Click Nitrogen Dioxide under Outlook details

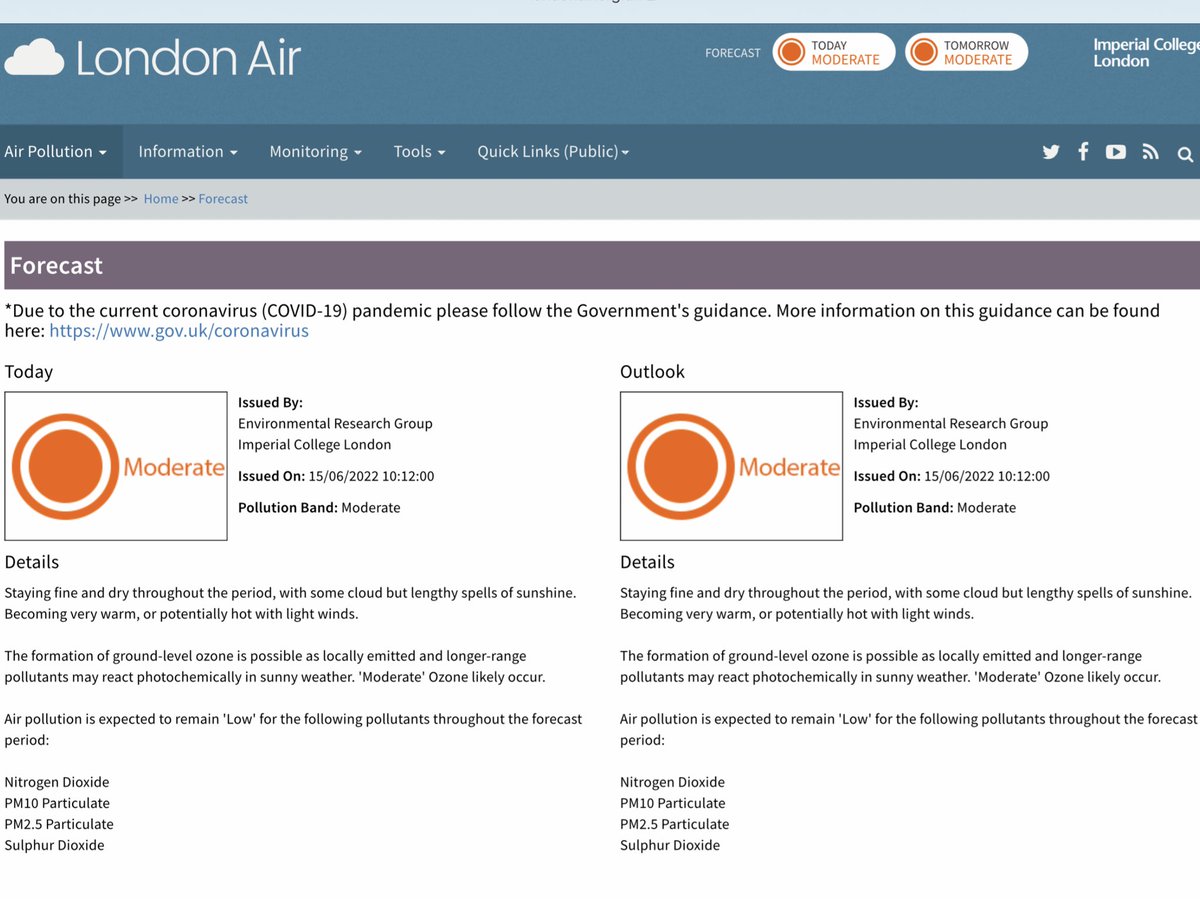[672, 782]
